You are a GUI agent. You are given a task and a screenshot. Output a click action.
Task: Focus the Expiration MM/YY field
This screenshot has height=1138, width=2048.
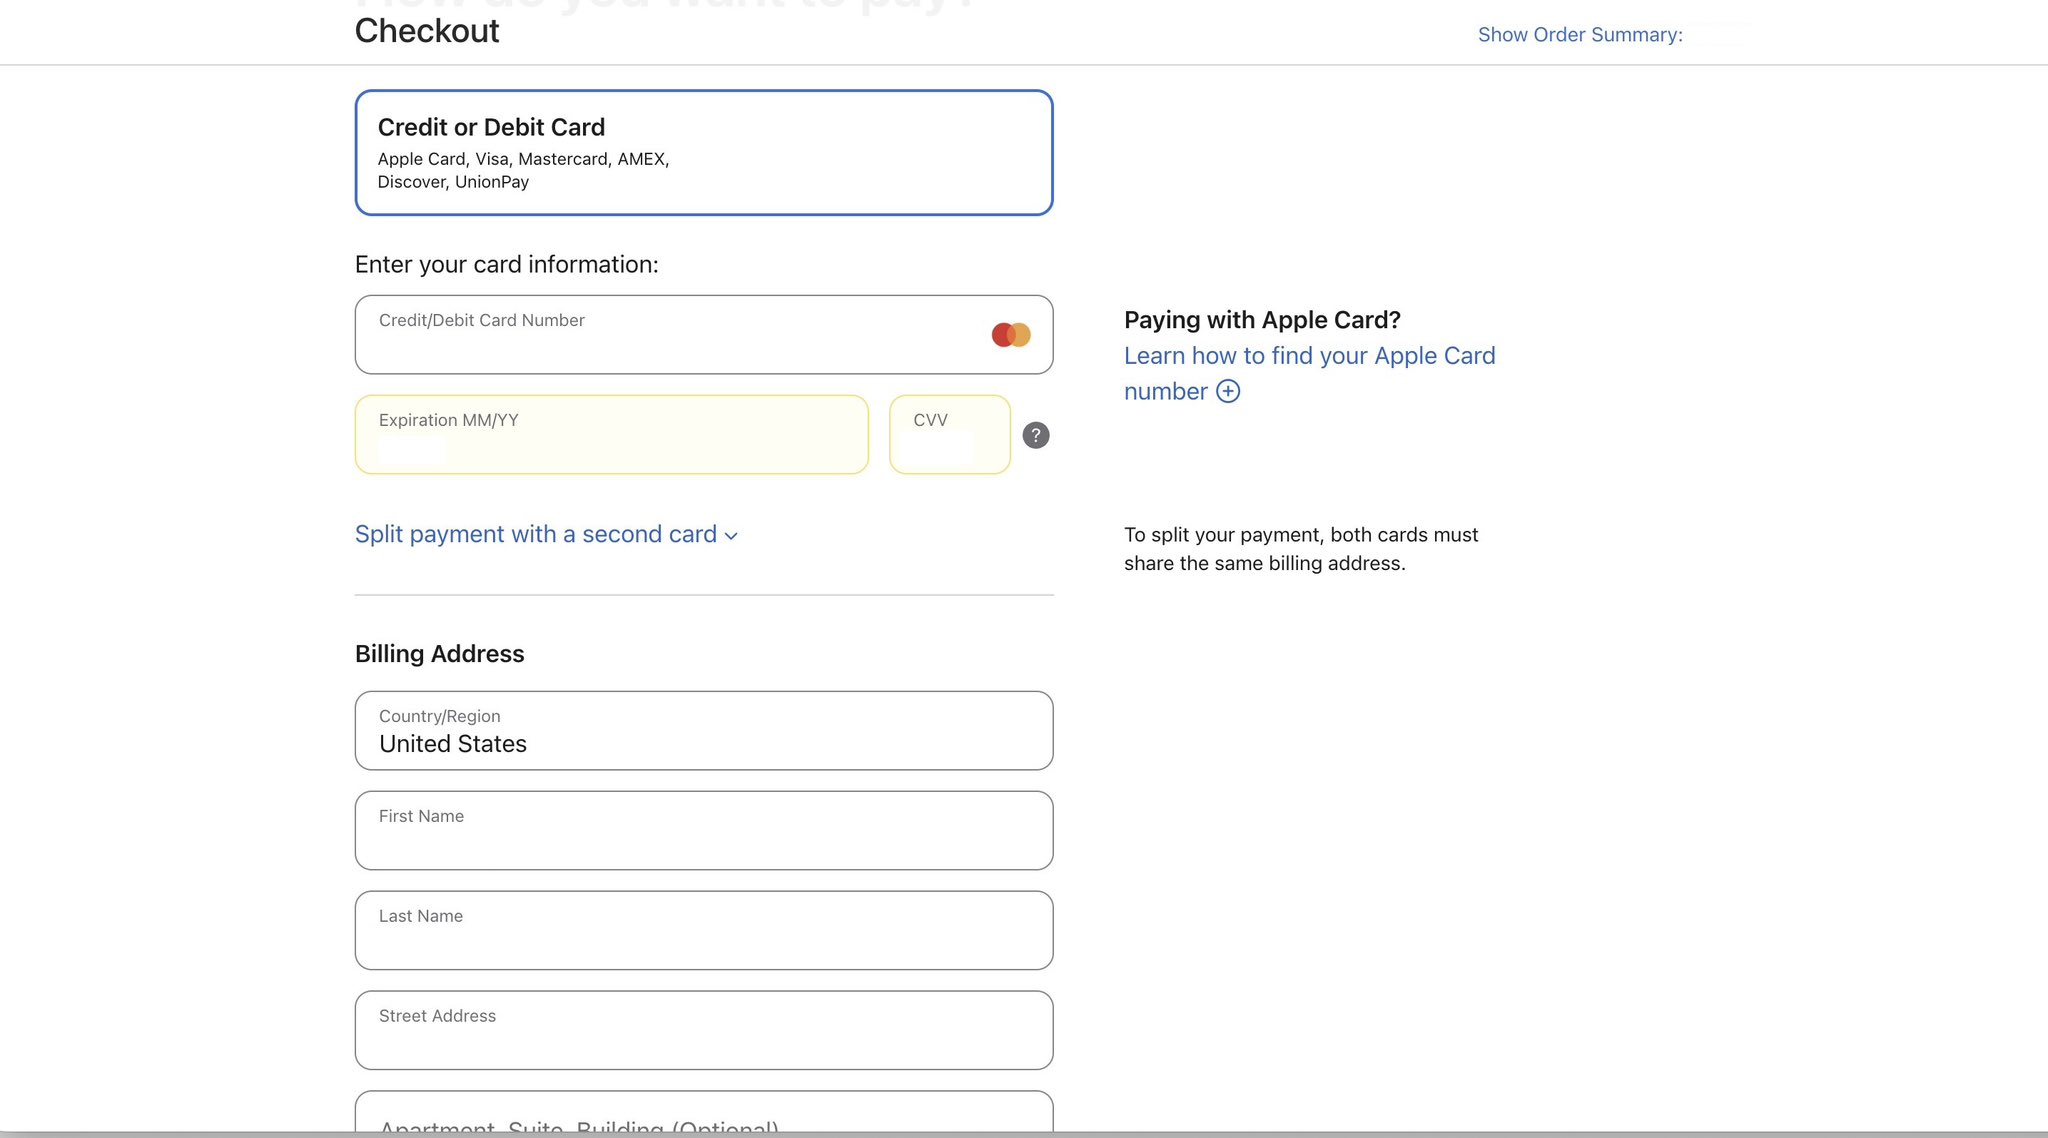pos(611,435)
